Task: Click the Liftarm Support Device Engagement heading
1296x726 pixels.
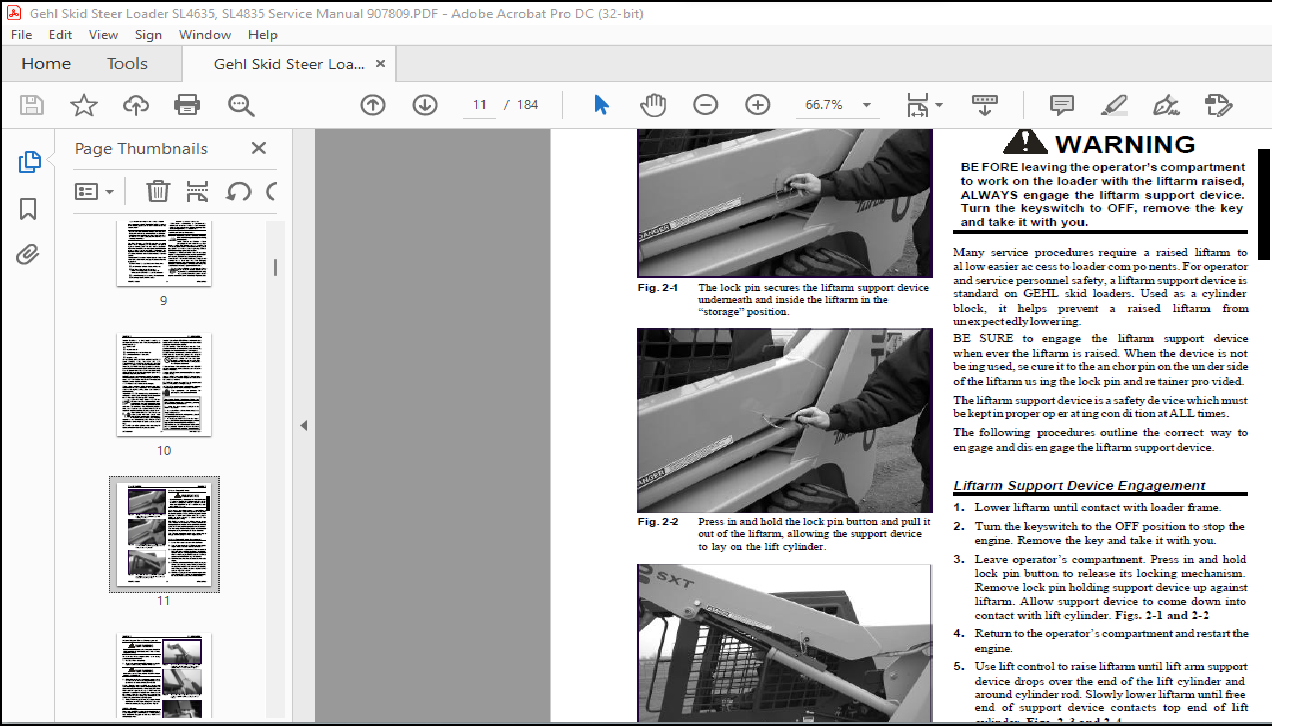Action: coord(1079,486)
